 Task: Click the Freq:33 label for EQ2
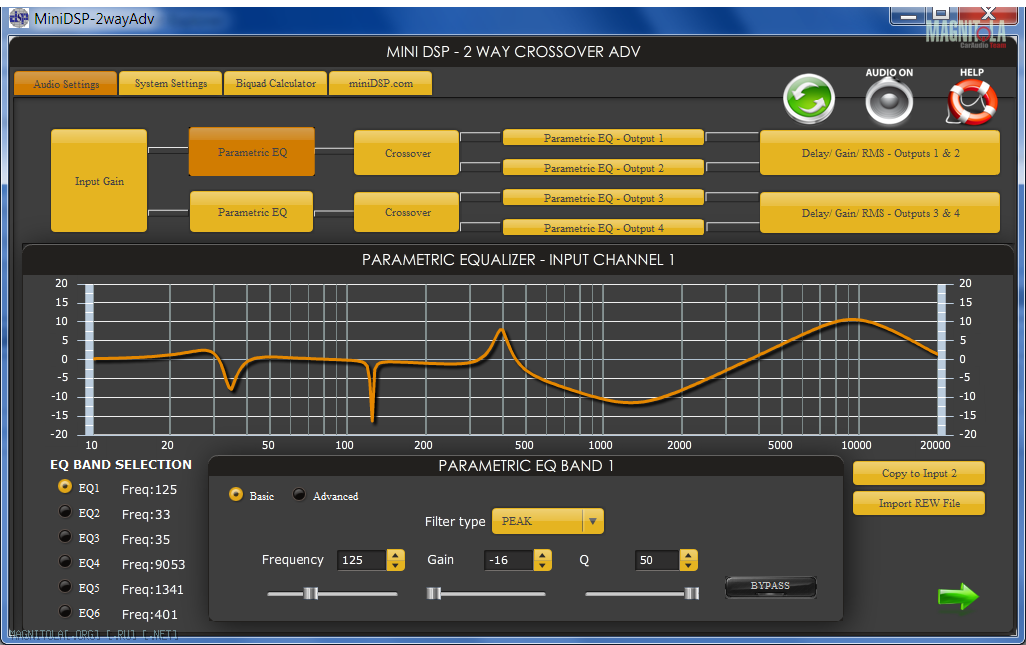click(146, 514)
